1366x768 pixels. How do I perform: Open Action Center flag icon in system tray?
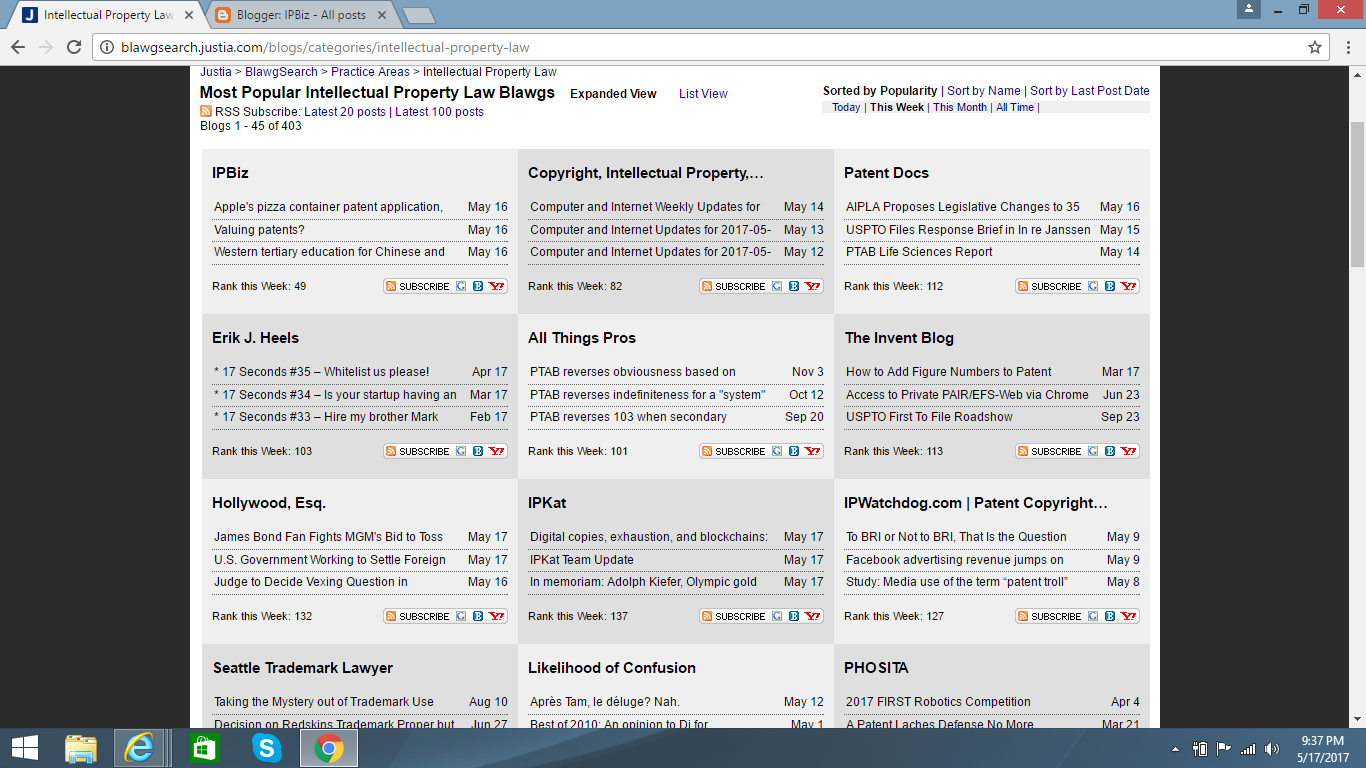1224,749
